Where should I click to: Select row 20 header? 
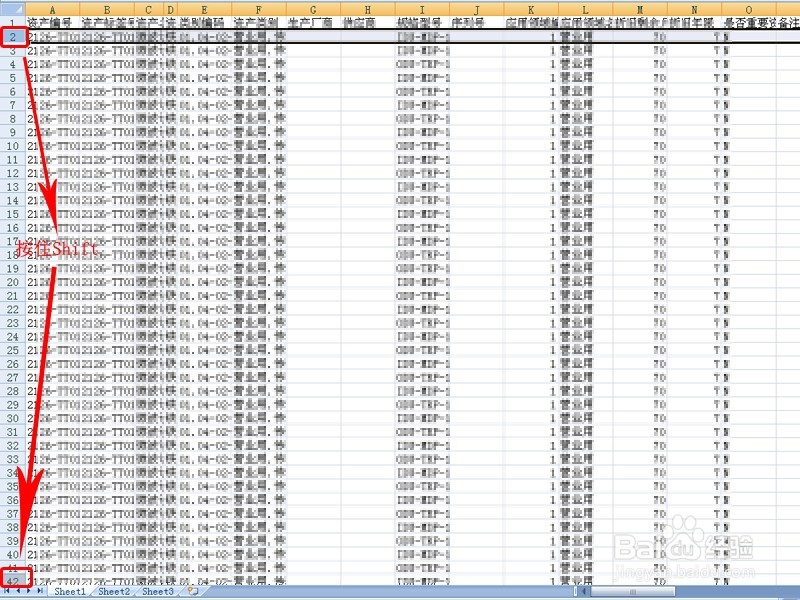click(x=12, y=282)
